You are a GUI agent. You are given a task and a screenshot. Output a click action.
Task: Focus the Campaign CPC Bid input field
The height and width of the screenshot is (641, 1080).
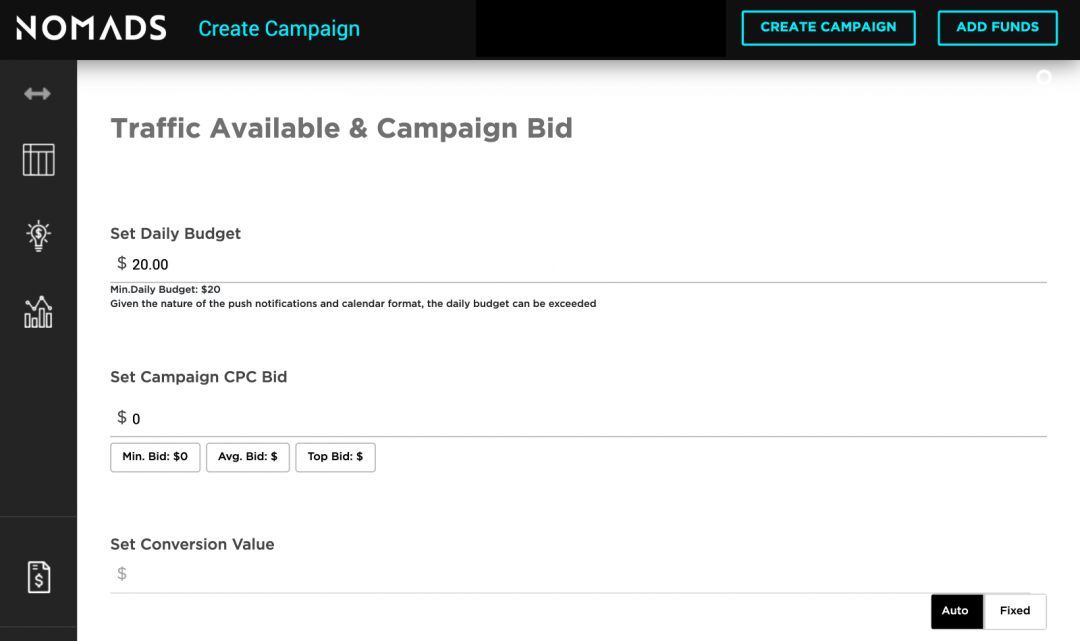pos(580,419)
